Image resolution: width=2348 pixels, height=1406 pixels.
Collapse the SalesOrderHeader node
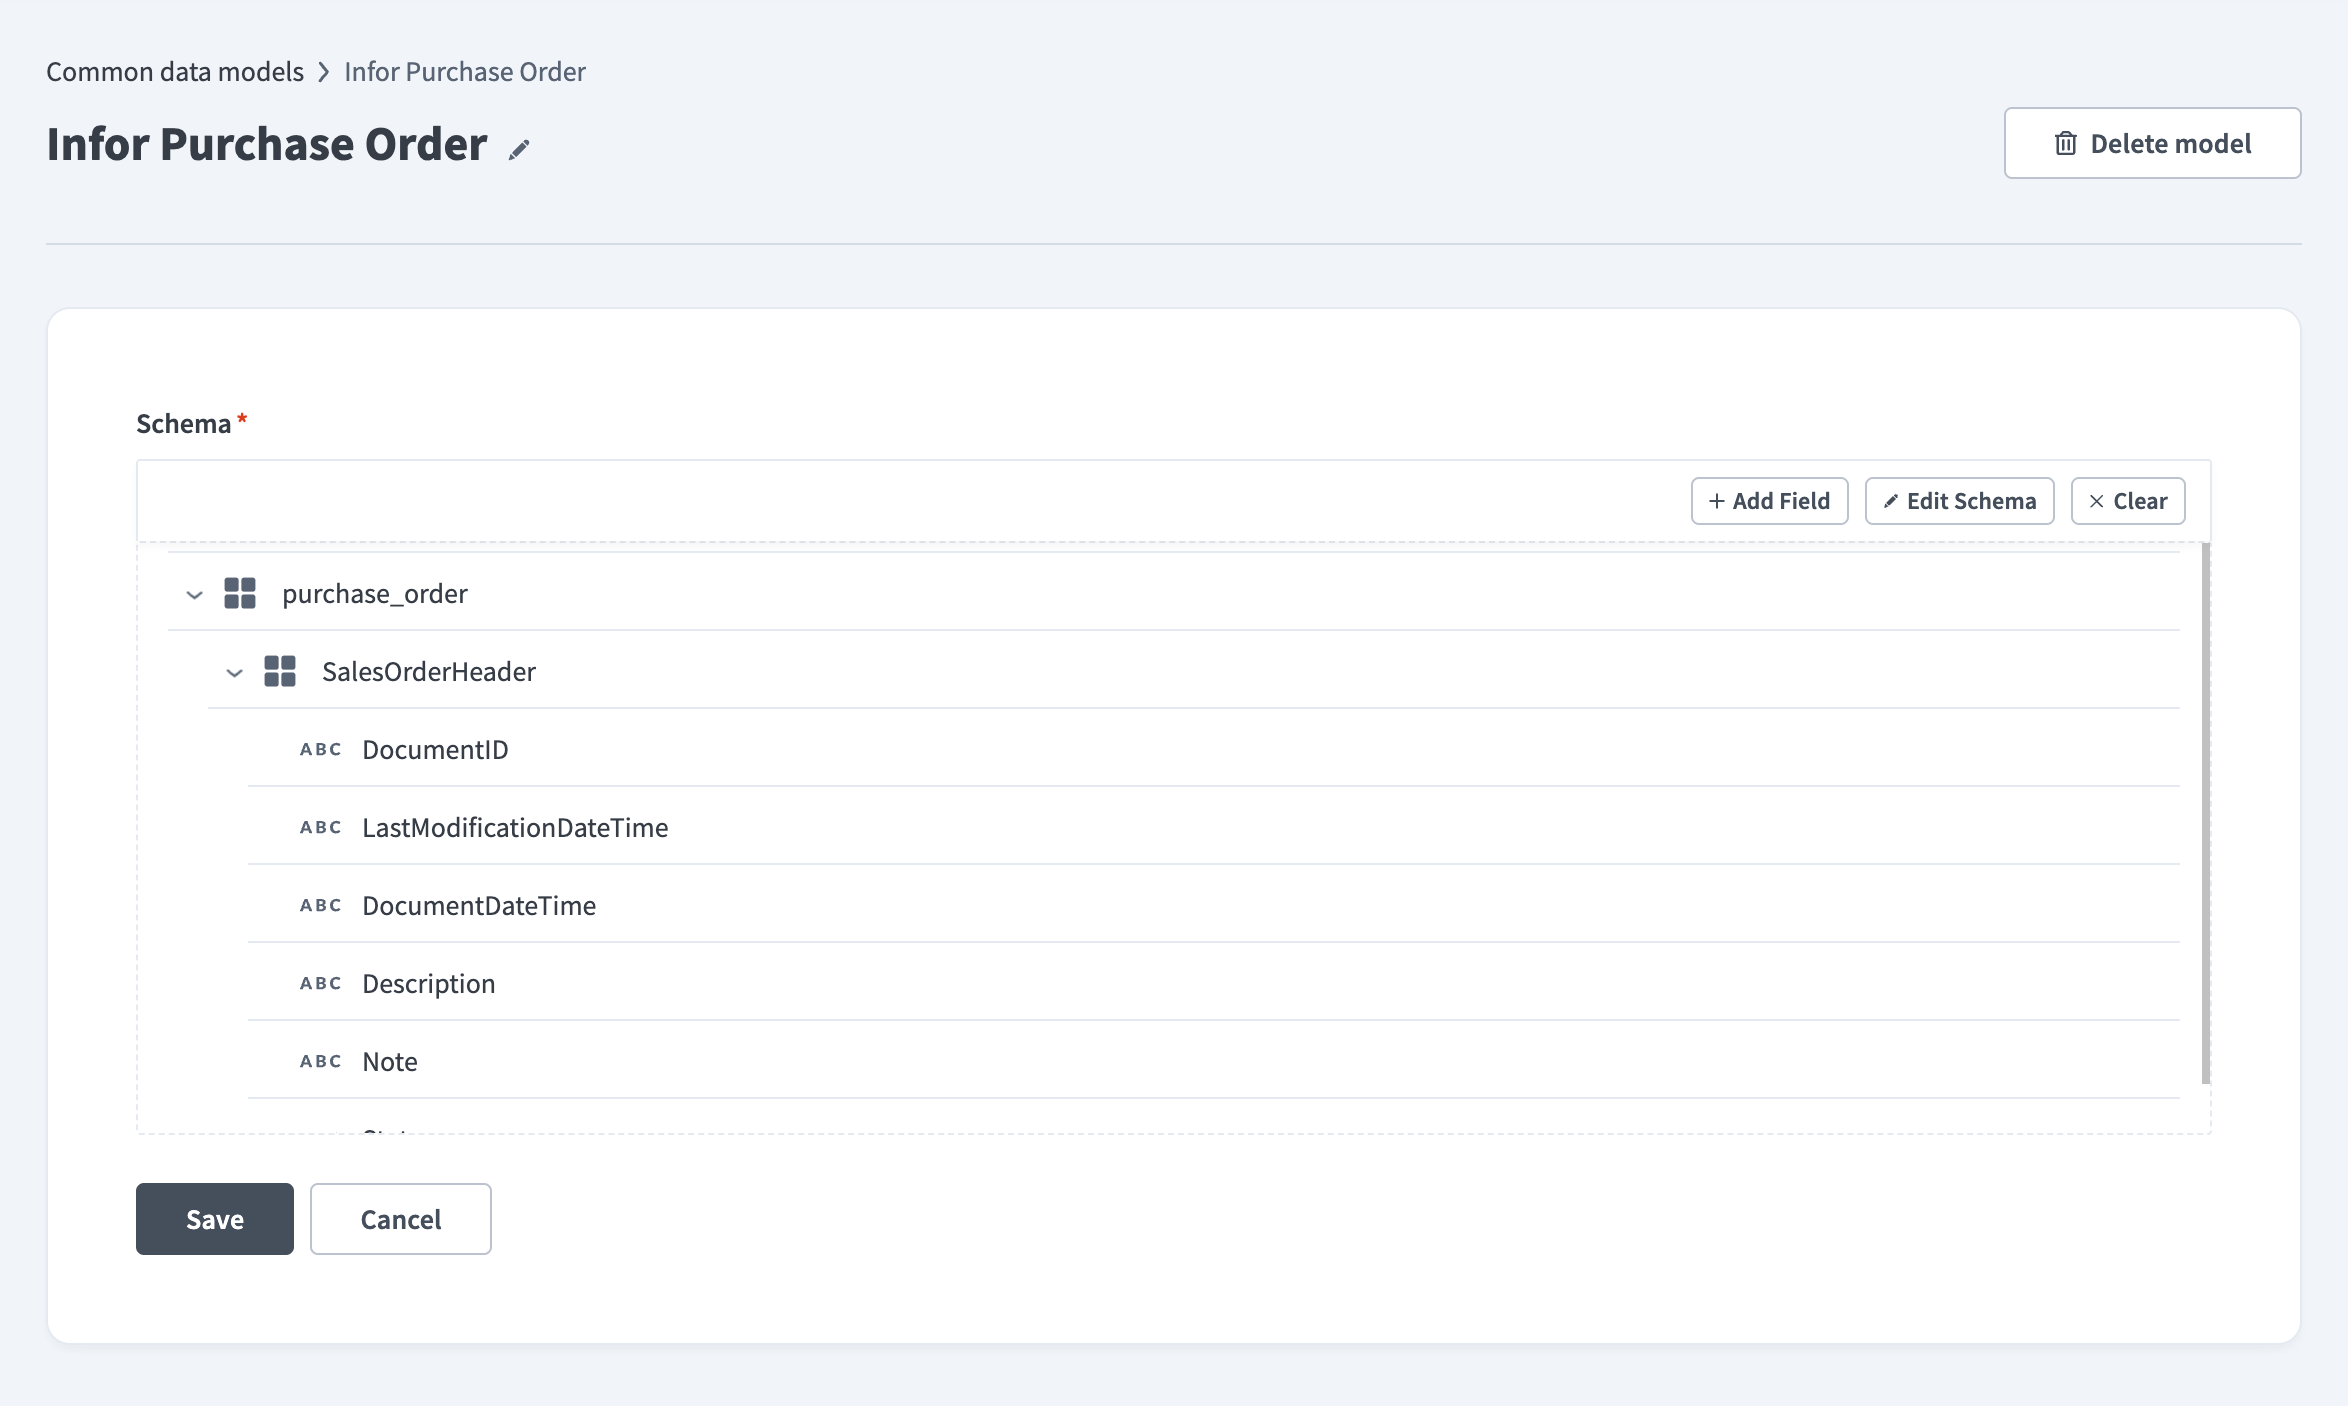234,672
